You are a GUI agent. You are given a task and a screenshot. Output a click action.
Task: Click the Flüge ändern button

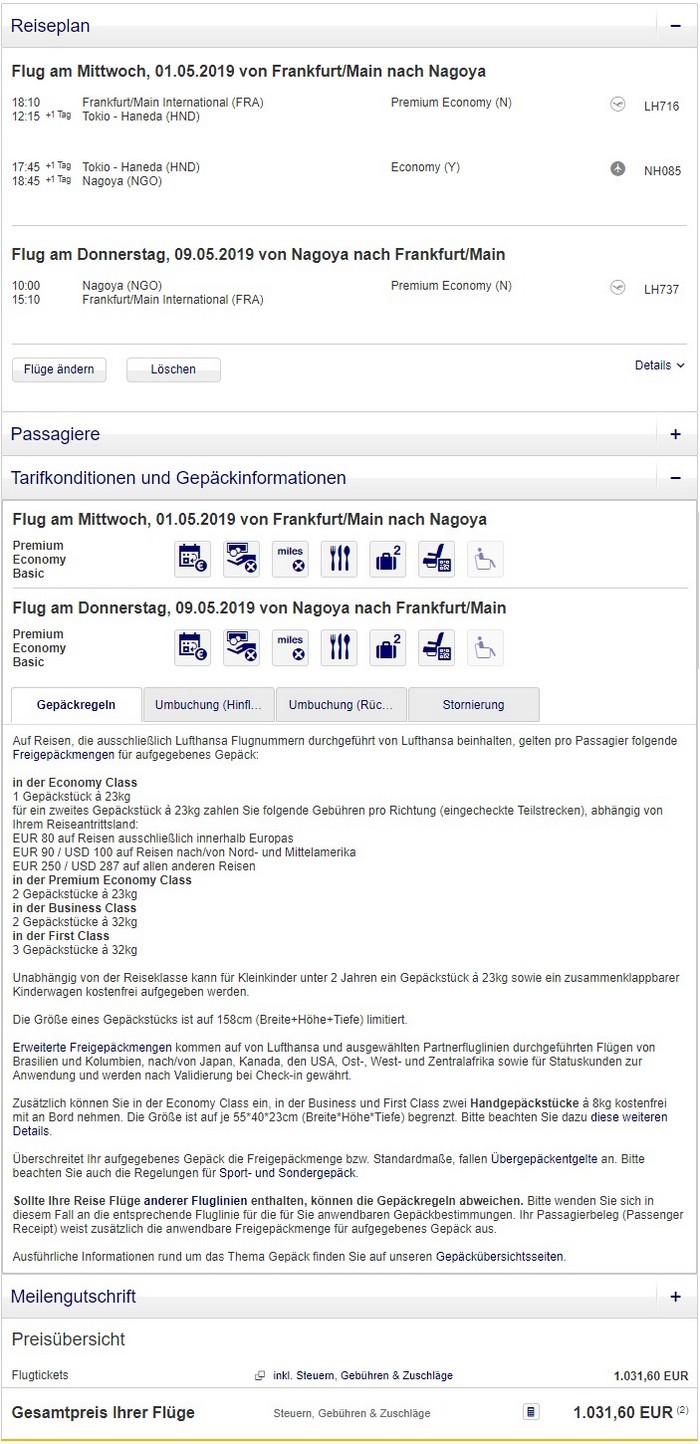(59, 370)
